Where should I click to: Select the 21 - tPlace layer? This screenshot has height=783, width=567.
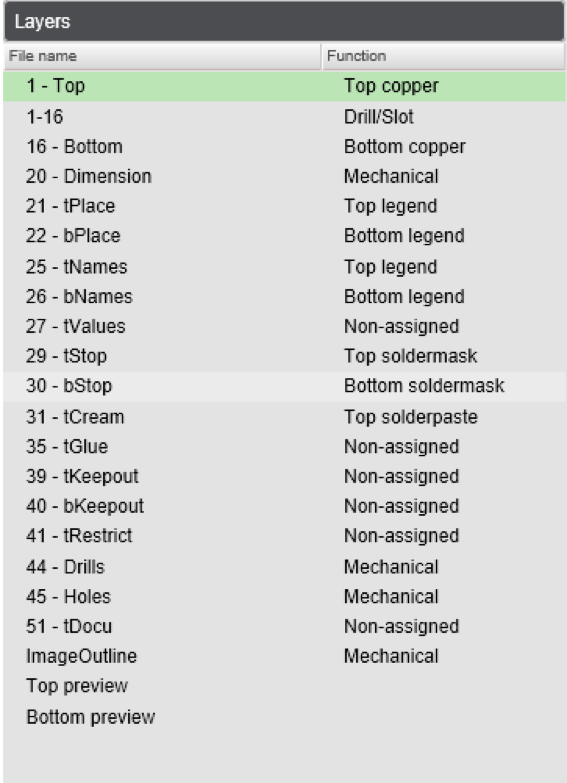(284, 206)
